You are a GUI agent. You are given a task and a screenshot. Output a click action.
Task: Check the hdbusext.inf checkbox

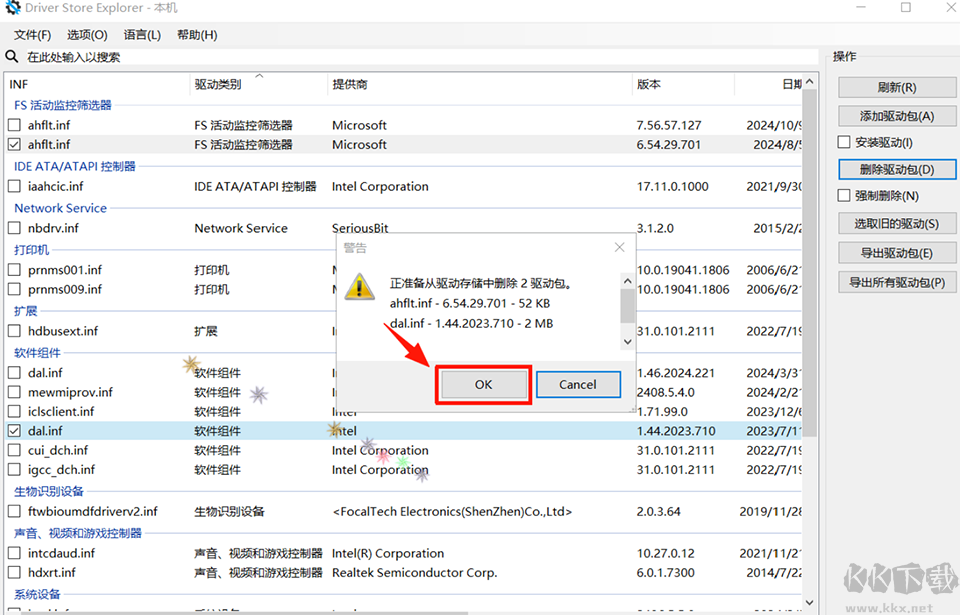tap(14, 331)
